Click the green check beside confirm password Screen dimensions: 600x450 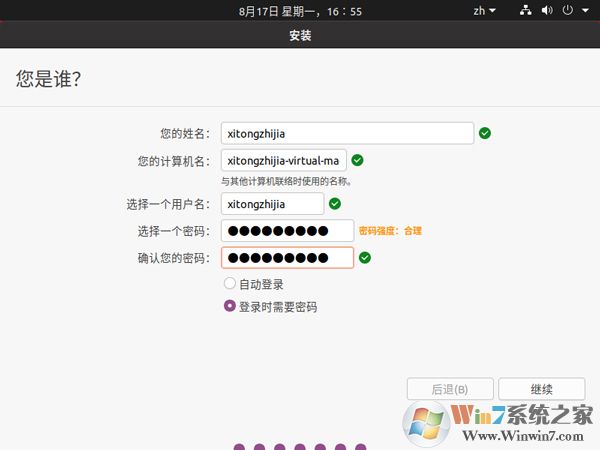point(365,258)
